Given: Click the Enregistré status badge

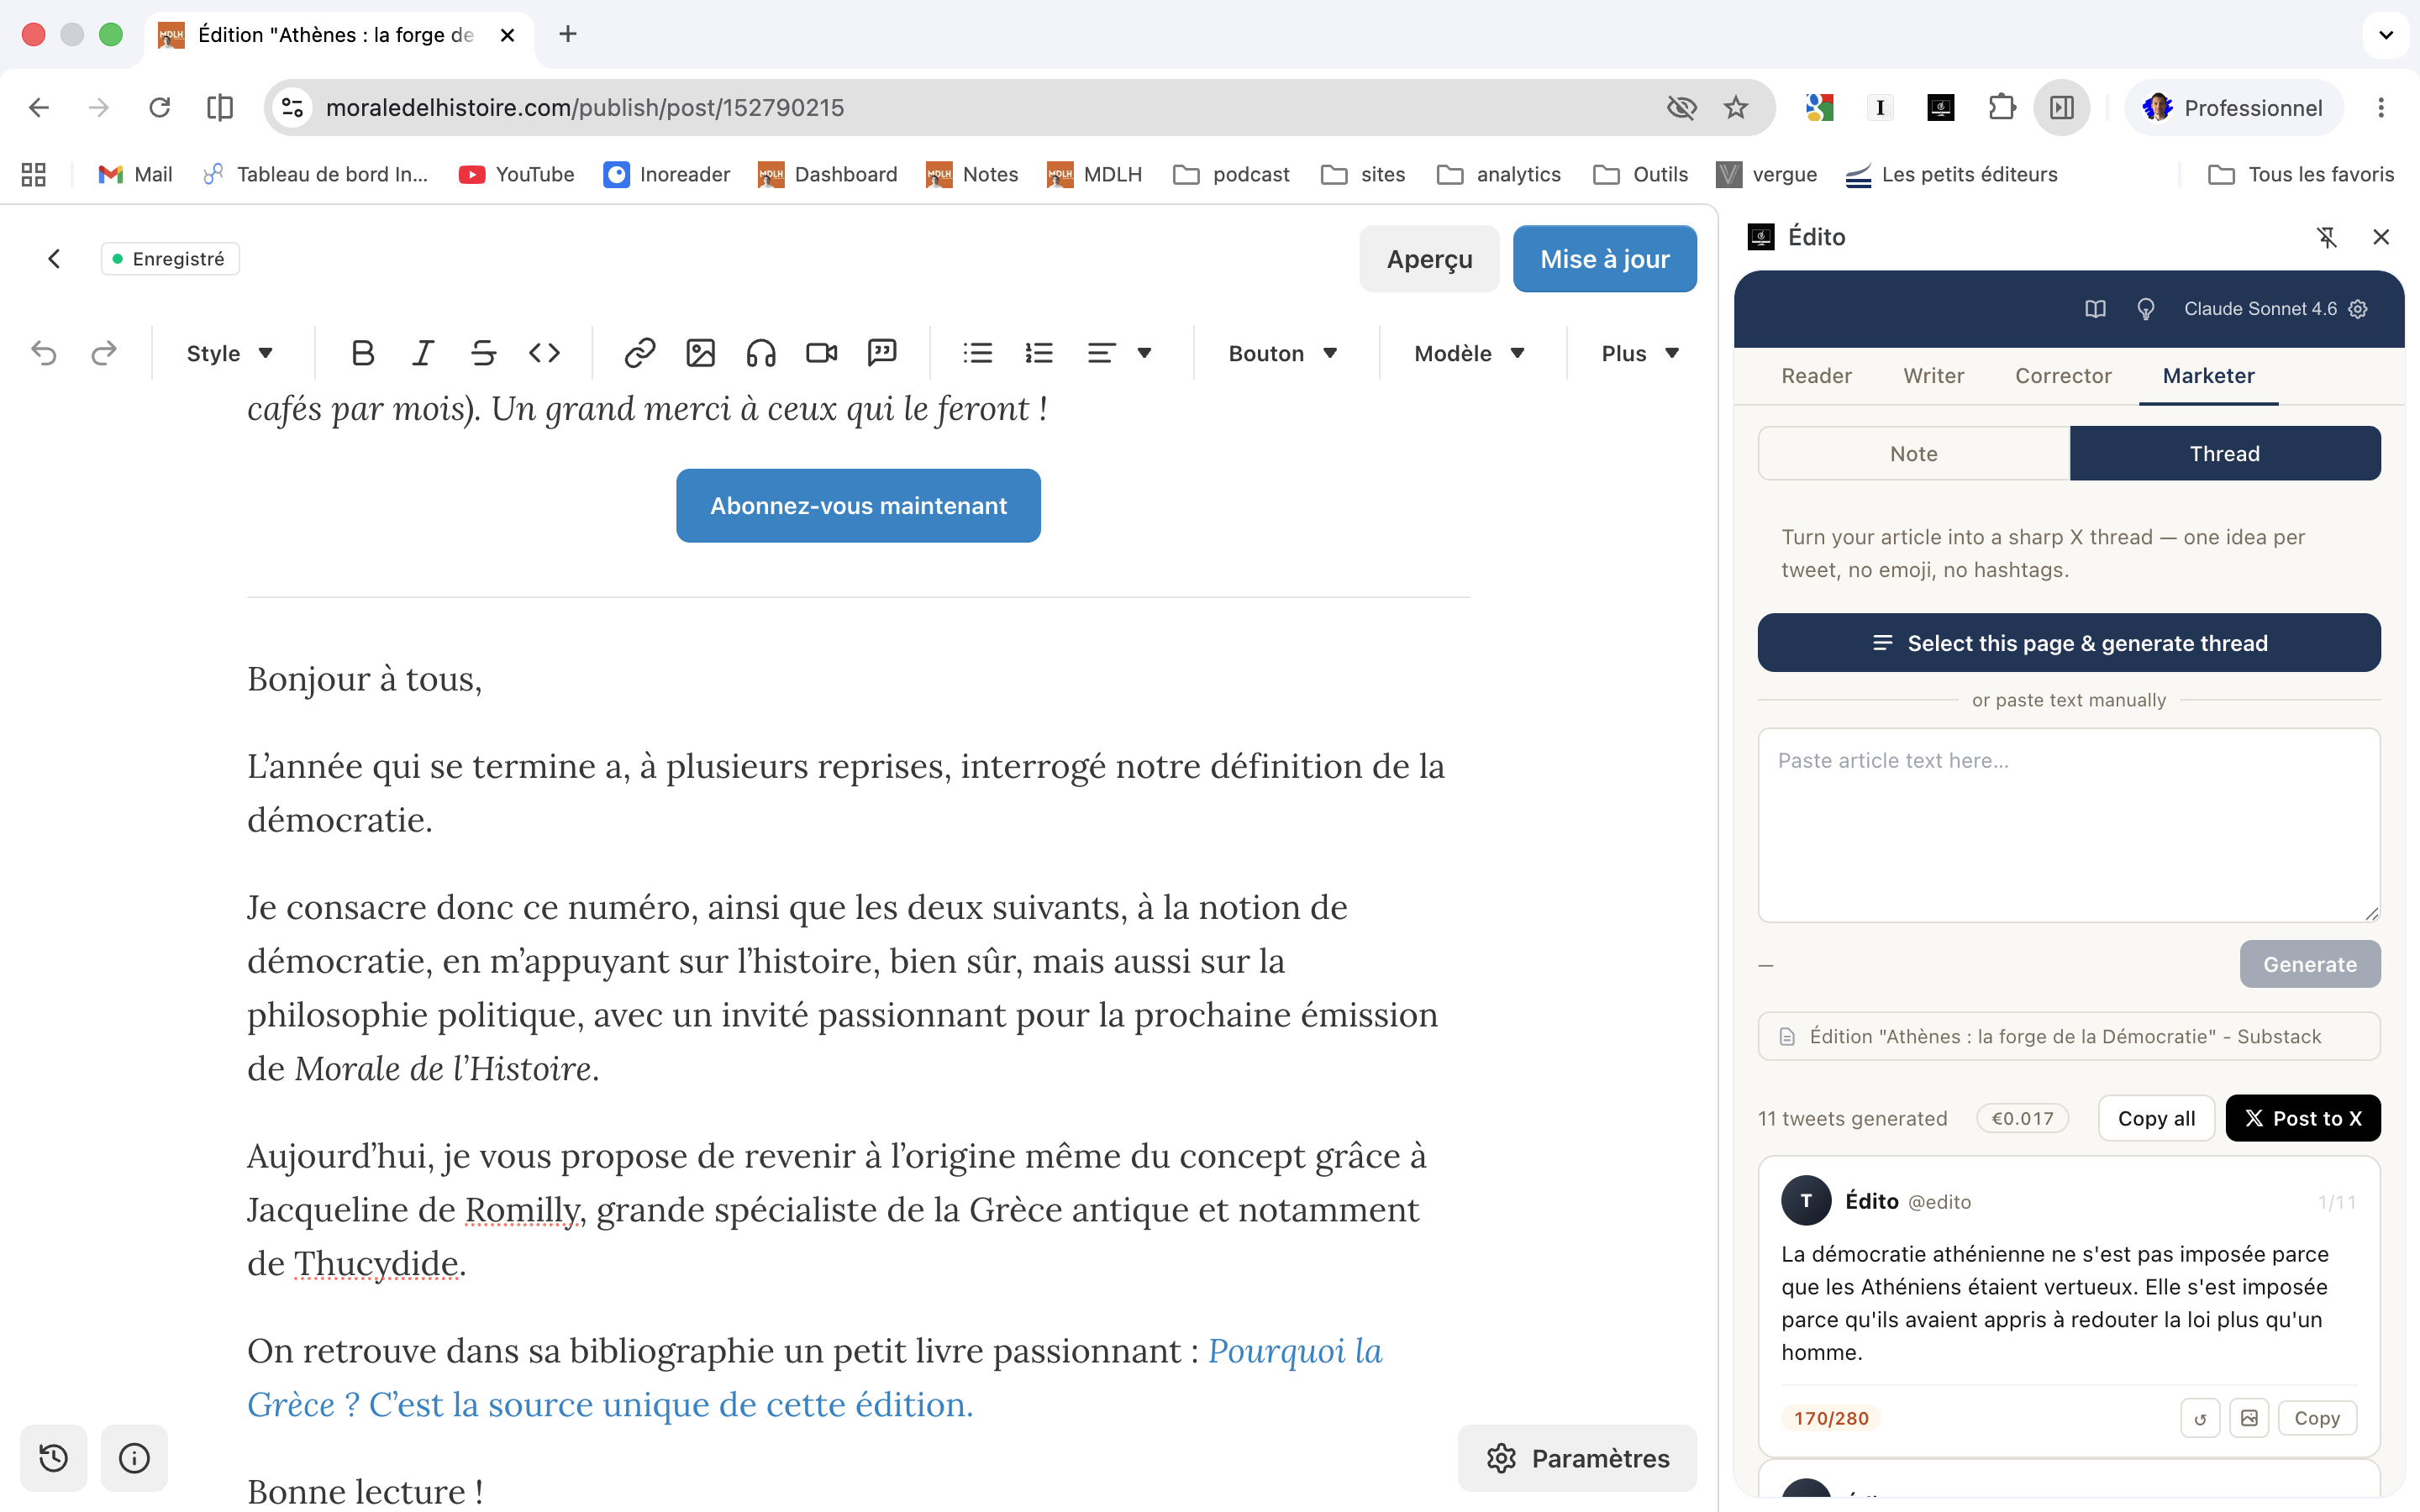Looking at the screenshot, I should (x=170, y=259).
